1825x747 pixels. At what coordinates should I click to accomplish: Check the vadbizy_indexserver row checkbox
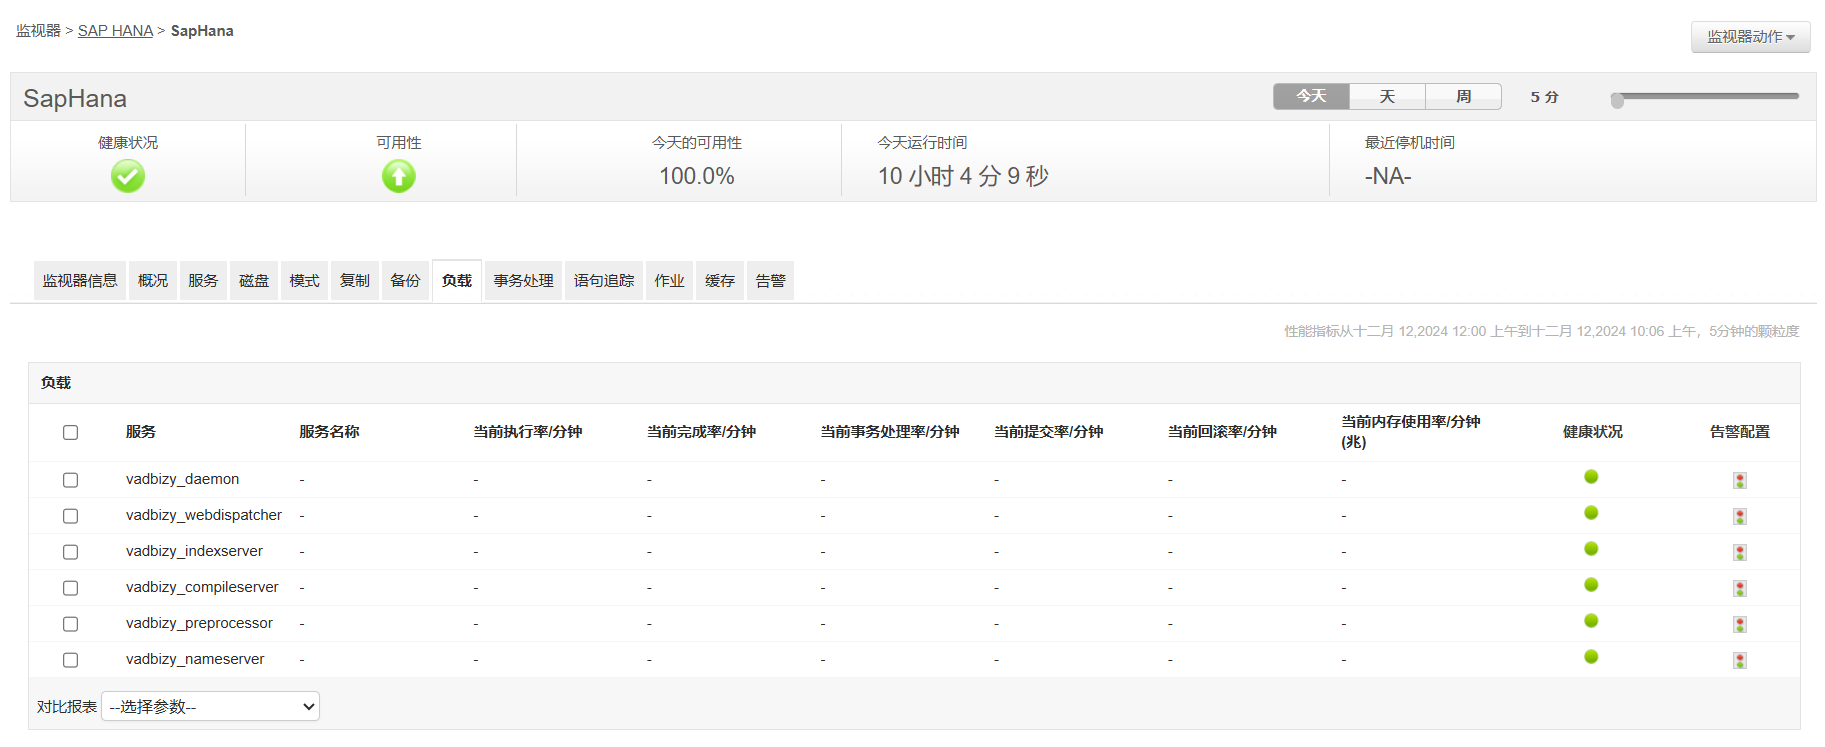(70, 552)
